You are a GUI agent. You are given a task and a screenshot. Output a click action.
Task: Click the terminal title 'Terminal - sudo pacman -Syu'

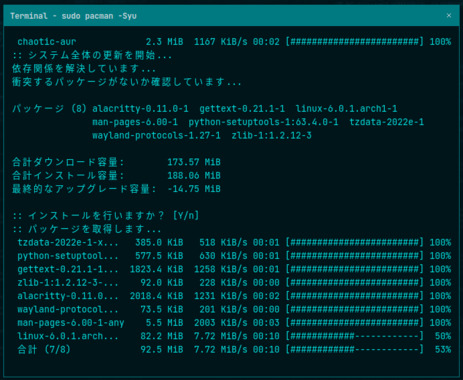click(73, 16)
